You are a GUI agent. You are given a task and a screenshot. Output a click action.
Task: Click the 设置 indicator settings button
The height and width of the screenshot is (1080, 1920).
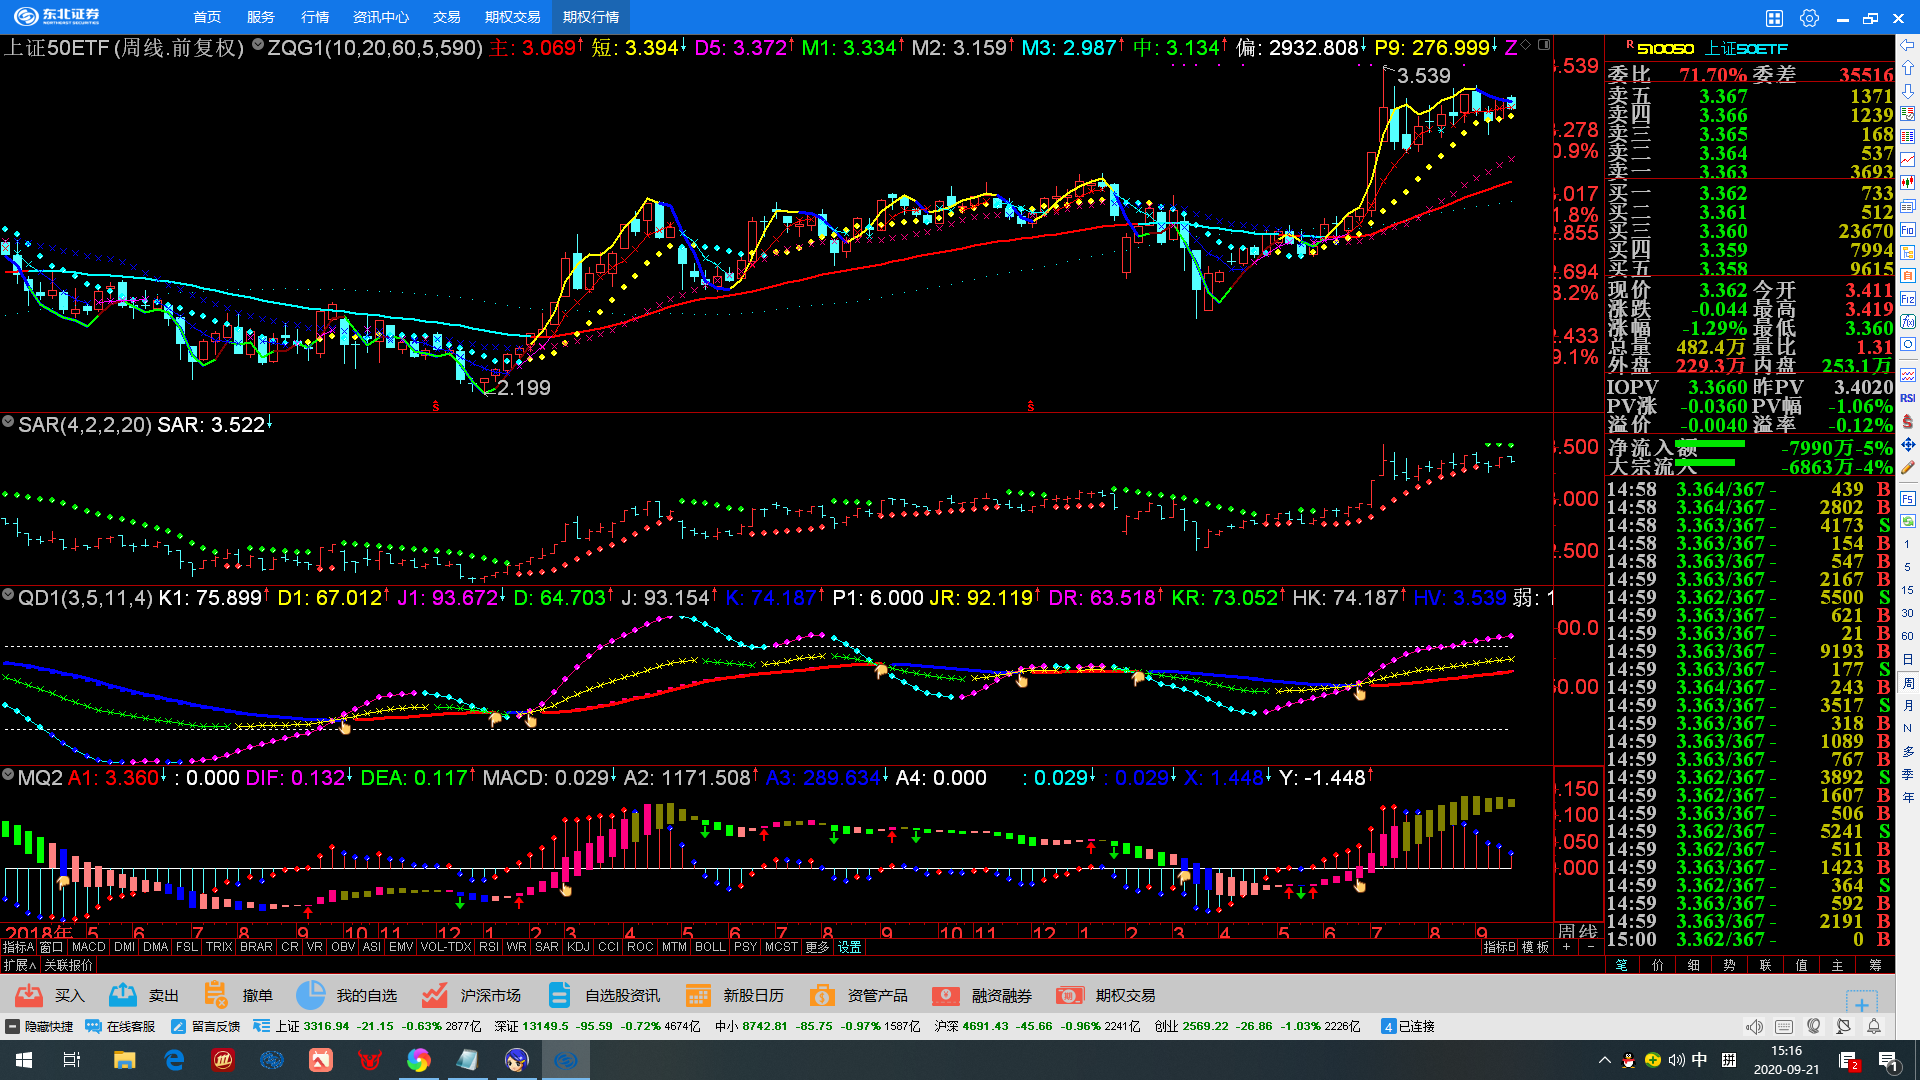coord(850,947)
